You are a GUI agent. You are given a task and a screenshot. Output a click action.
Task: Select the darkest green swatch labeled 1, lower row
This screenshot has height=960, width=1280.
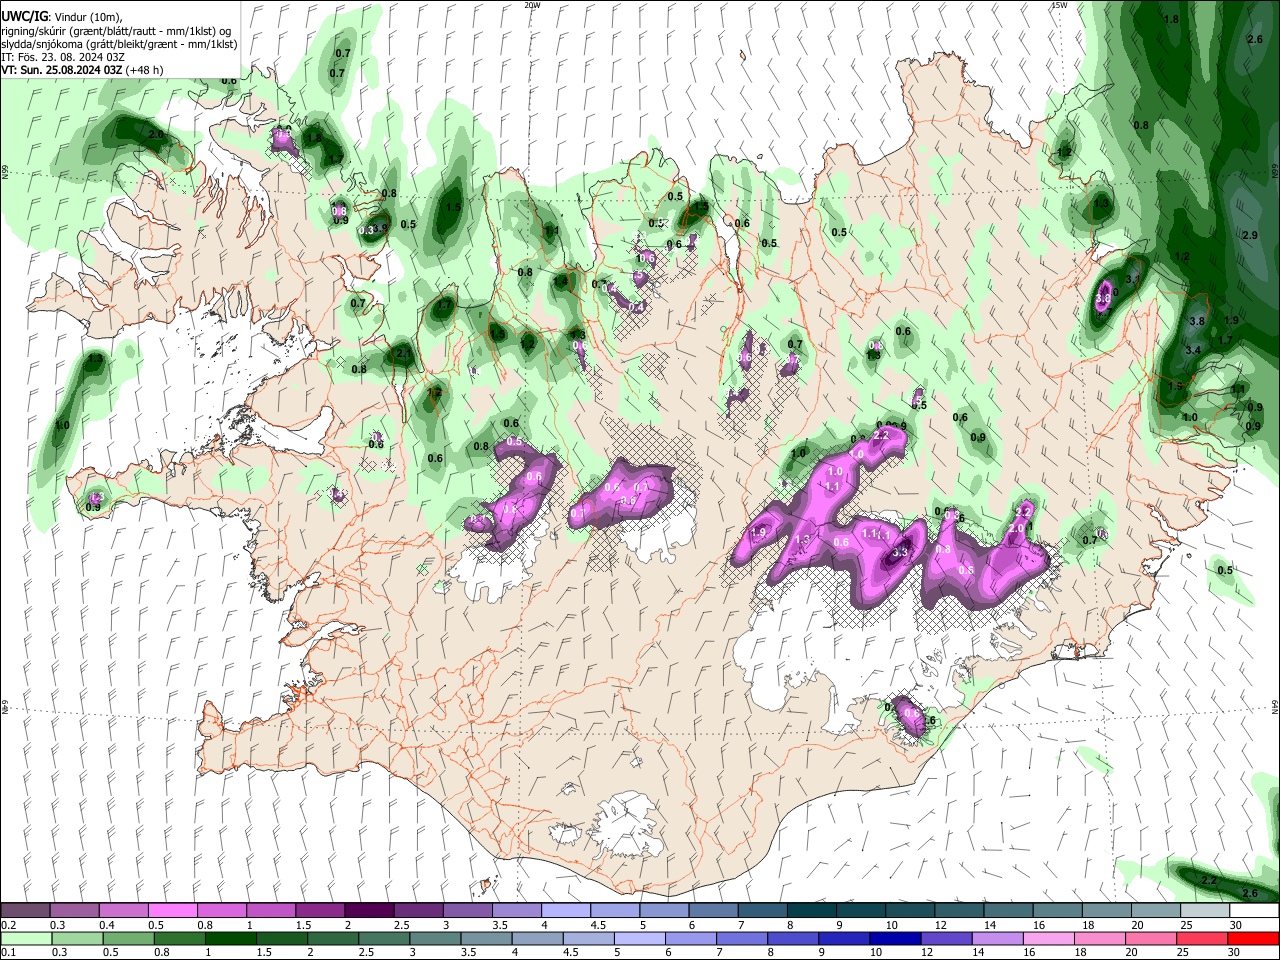point(231,938)
